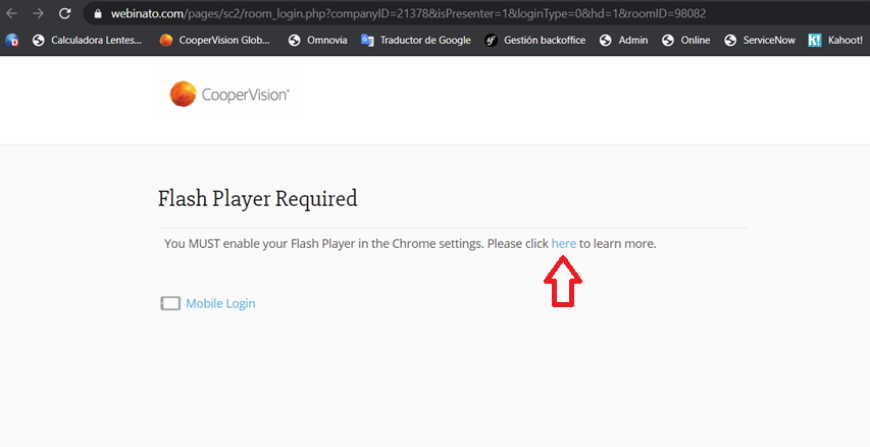
Task: Click the 'You MUST enable your Flash Player' text
Action: point(410,243)
